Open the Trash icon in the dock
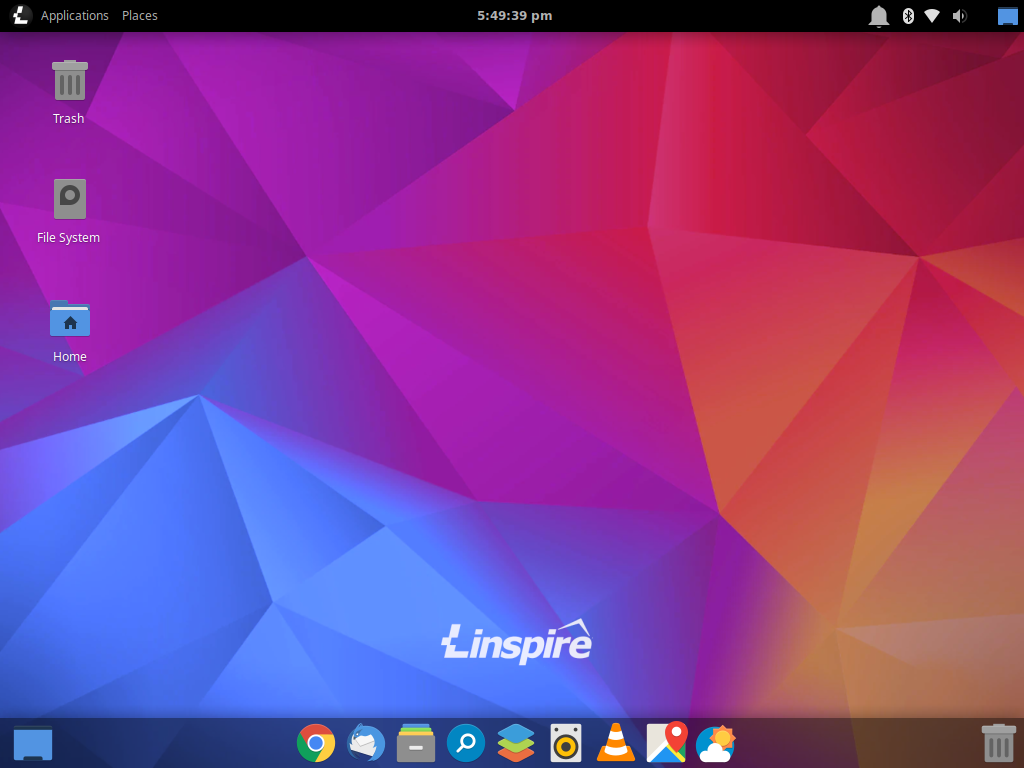The image size is (1024, 768). [x=998, y=743]
